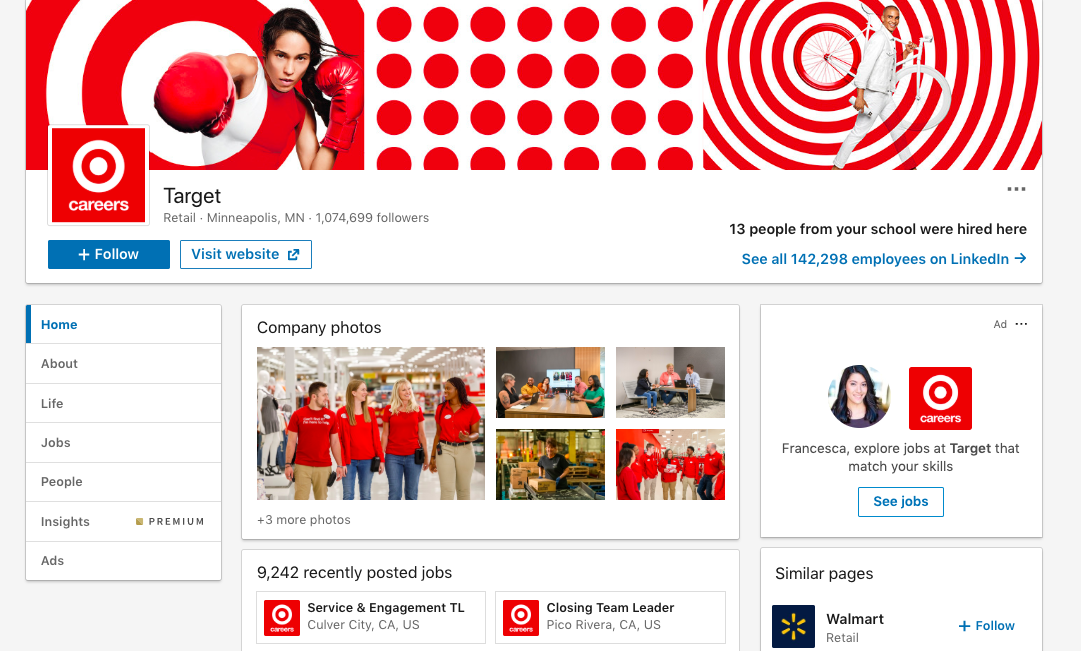Click the Walmart logo in Similar pages
The height and width of the screenshot is (651, 1081).
793,626
